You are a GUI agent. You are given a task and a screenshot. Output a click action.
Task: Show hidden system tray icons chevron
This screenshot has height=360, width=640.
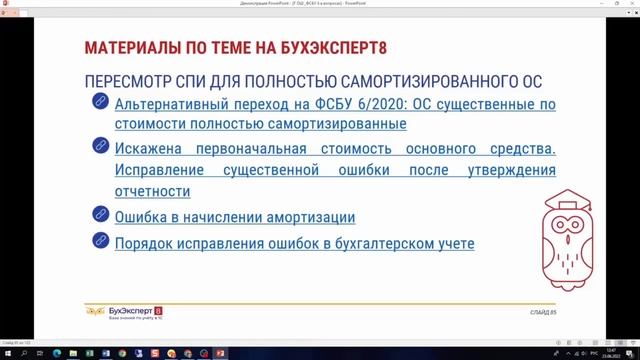pos(568,353)
